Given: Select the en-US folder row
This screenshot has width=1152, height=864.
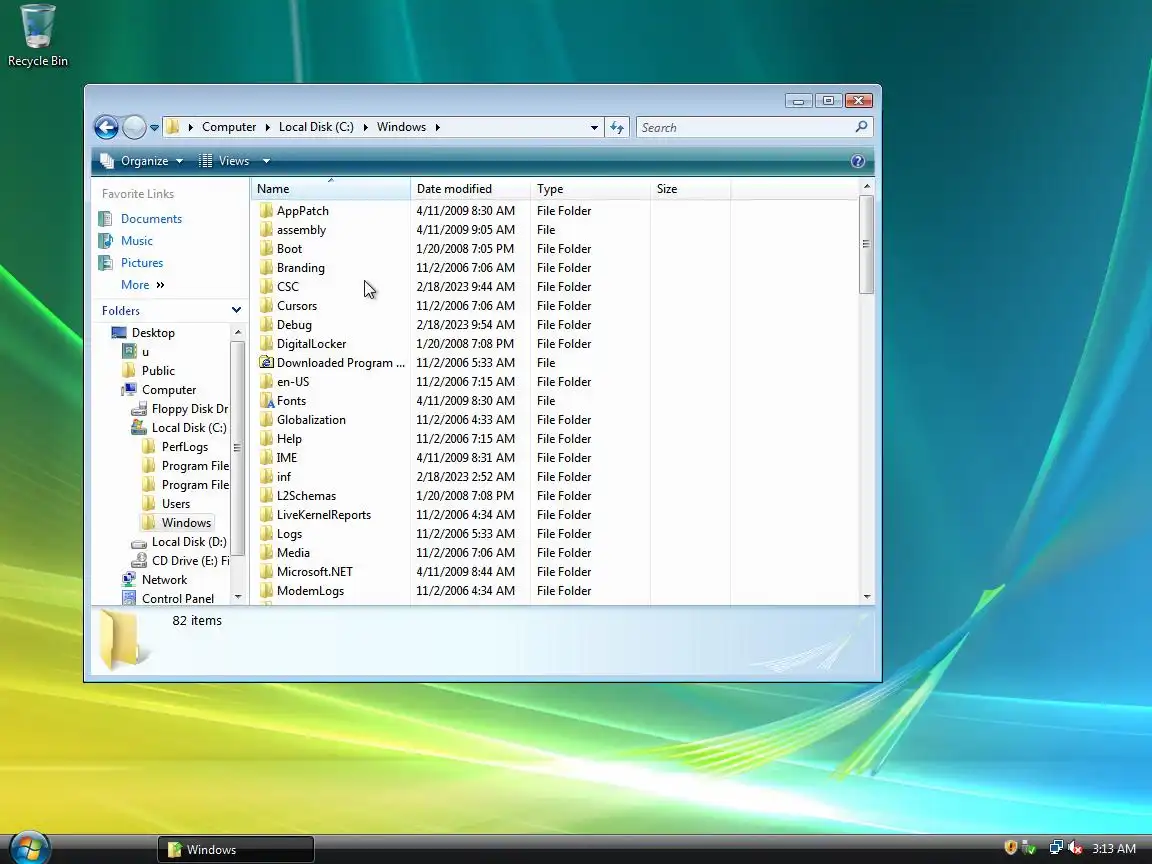Looking at the screenshot, I should pos(492,382).
